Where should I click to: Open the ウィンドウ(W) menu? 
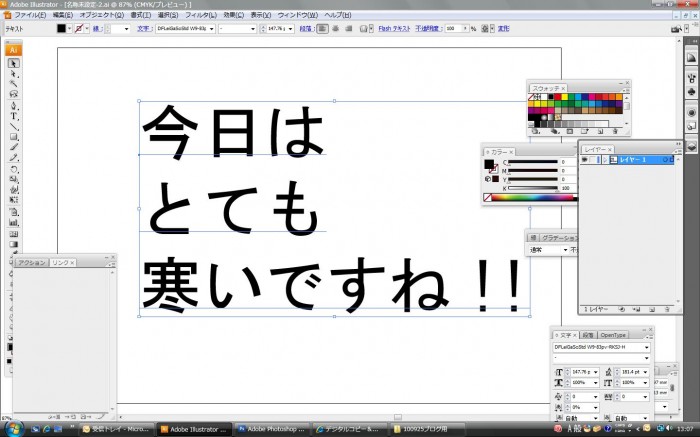pyautogui.click(x=297, y=15)
